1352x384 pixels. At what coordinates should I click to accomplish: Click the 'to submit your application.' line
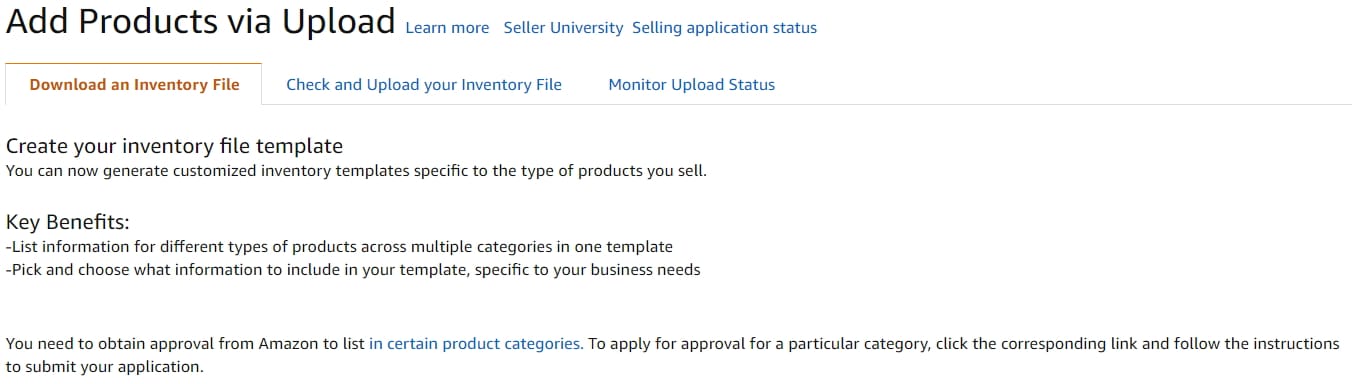104,367
